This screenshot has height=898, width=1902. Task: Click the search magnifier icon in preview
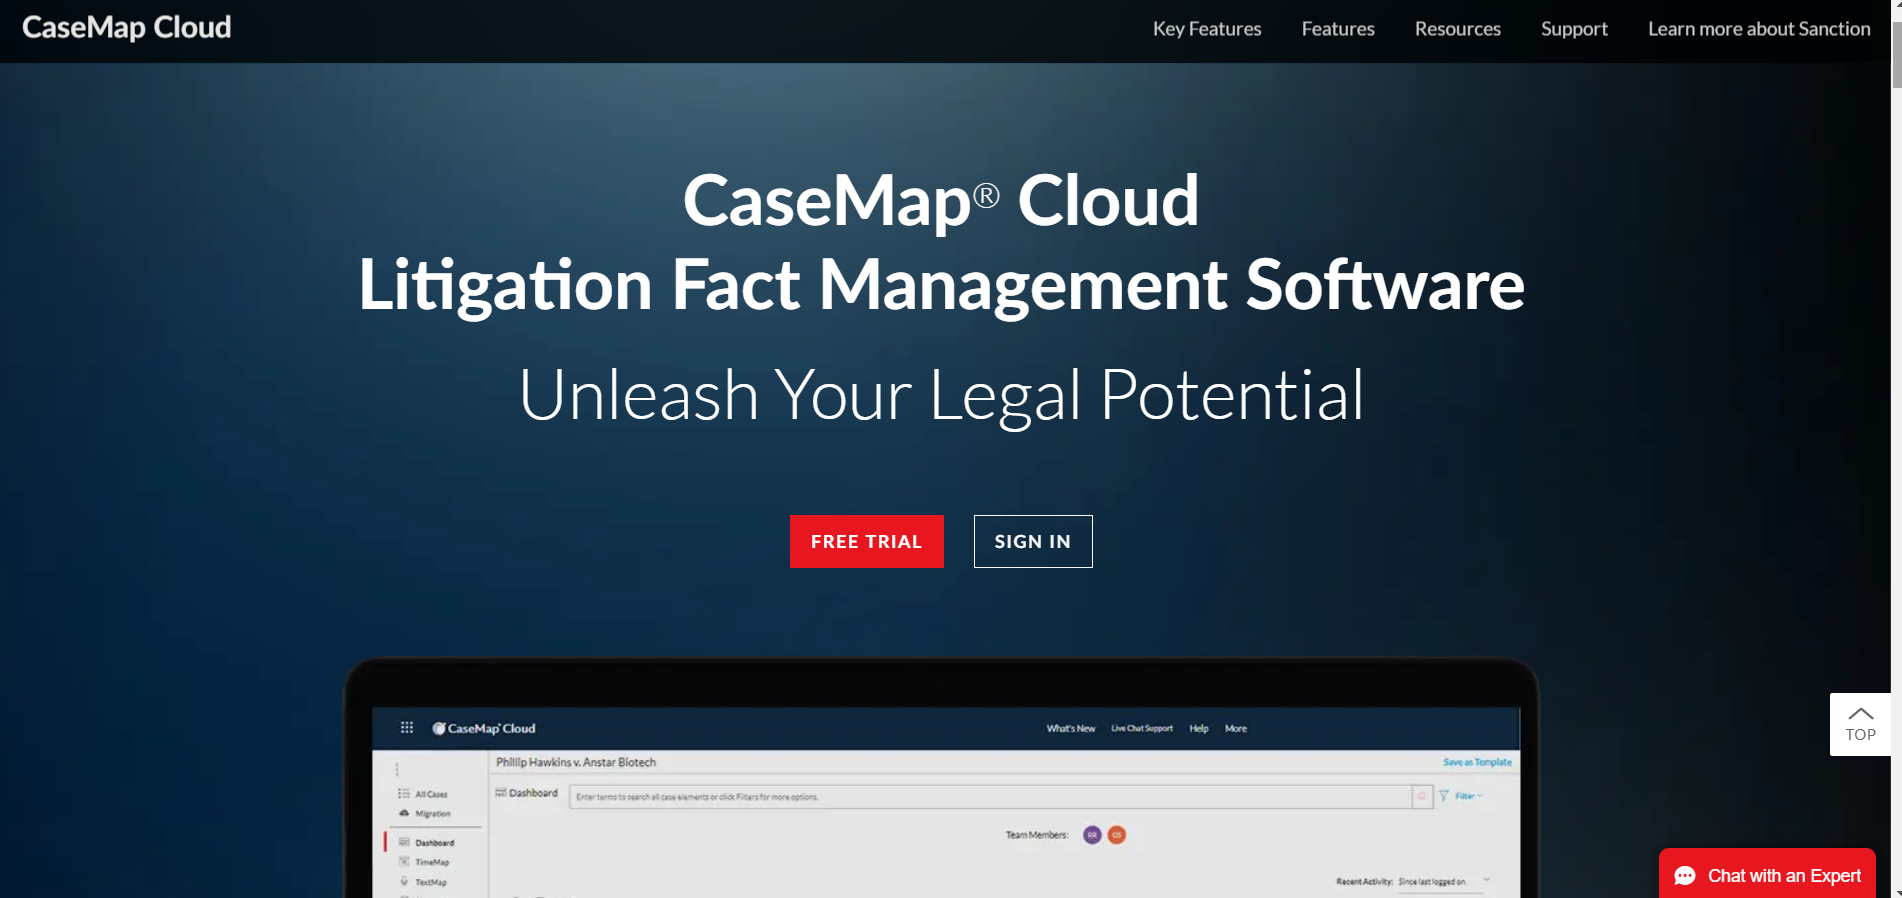1422,797
